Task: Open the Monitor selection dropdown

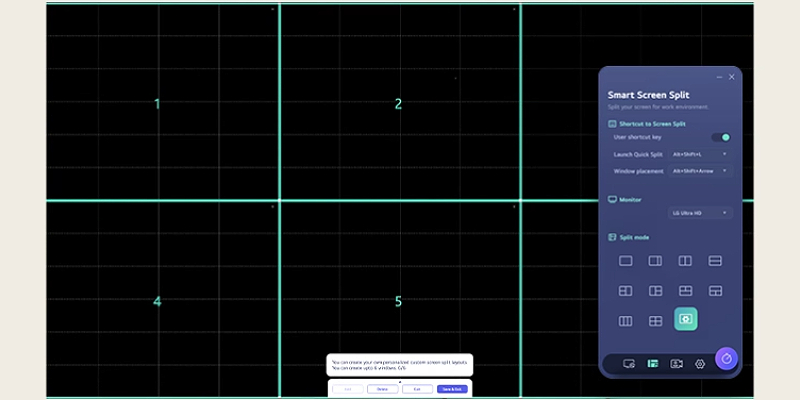Action: [700, 213]
